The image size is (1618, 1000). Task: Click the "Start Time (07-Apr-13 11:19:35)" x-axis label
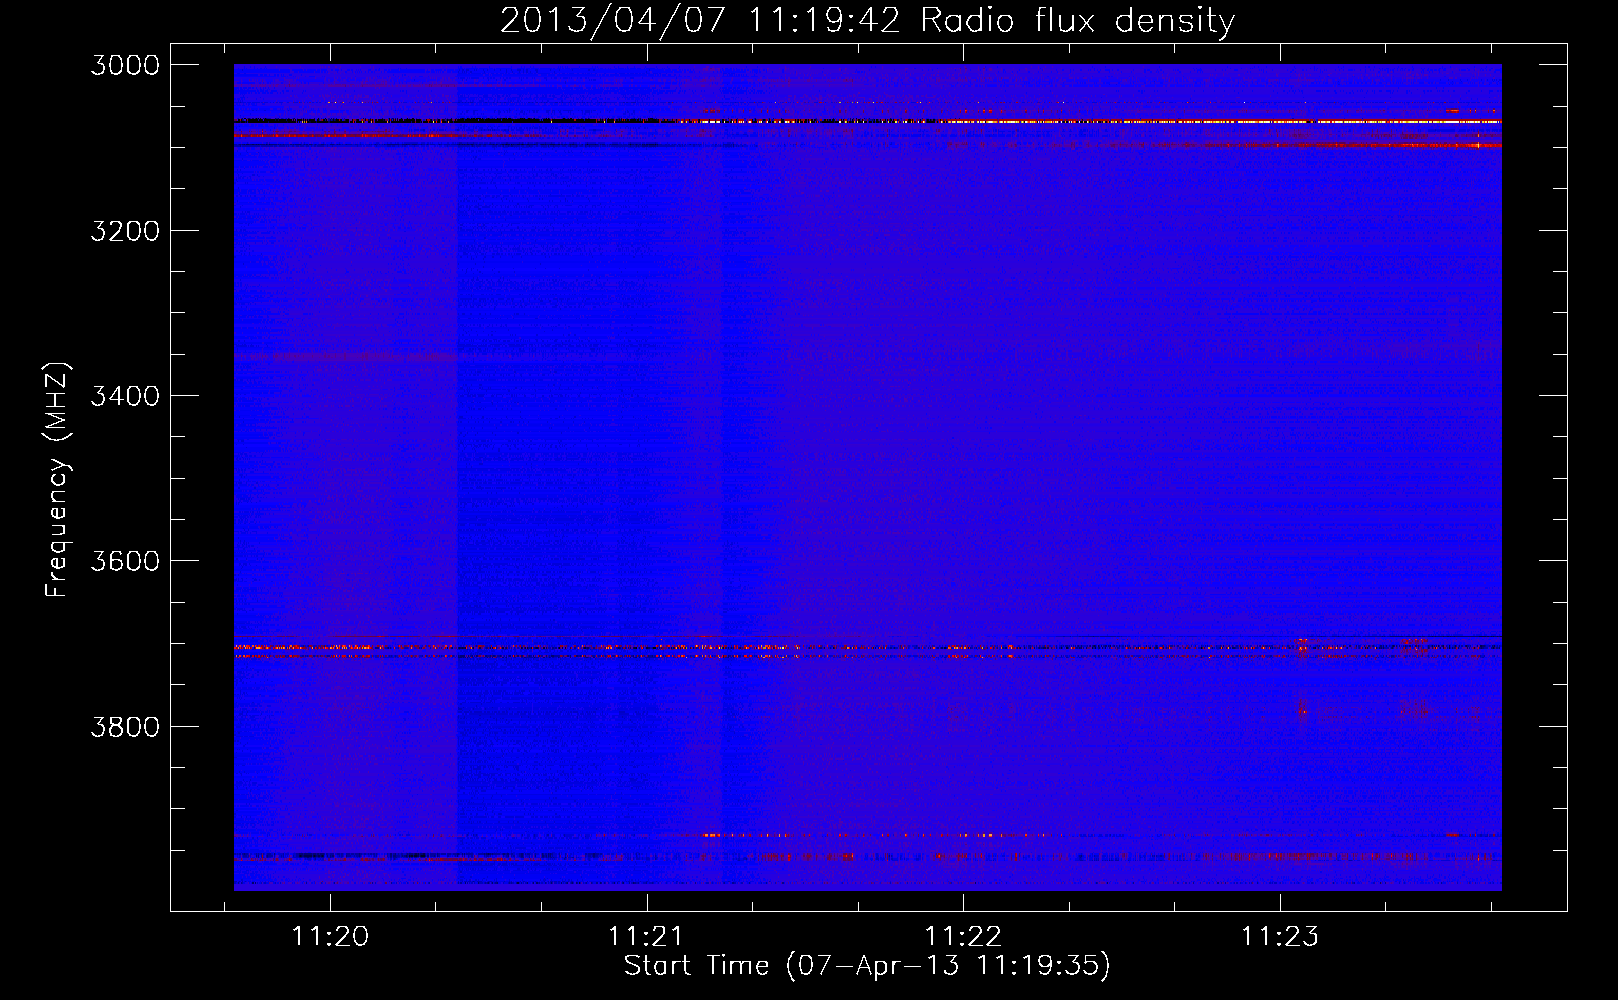click(x=867, y=966)
